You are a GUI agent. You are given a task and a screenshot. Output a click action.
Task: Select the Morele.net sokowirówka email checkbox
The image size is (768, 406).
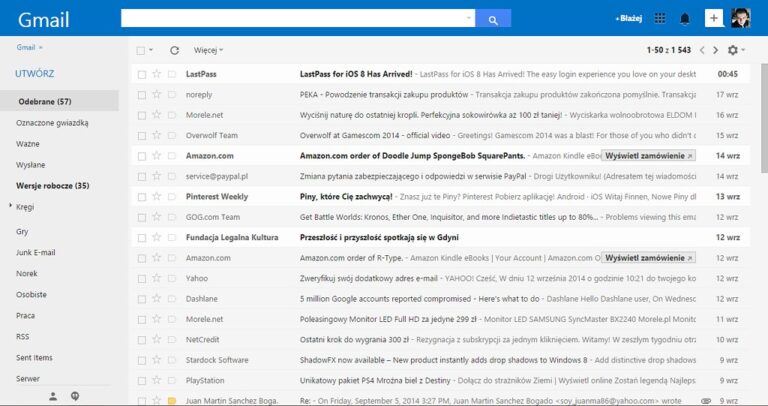coord(142,115)
